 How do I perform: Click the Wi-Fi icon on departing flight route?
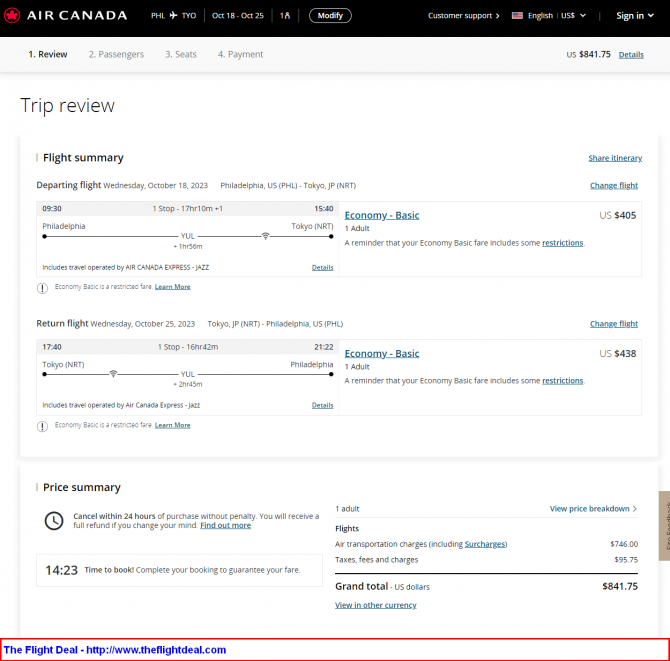[x=265, y=236]
